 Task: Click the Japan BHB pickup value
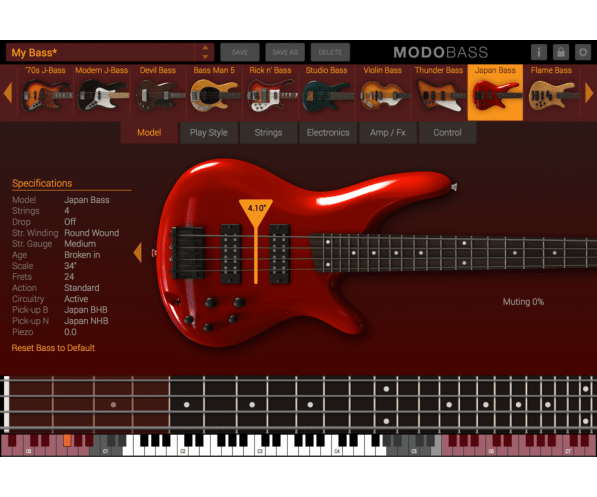point(86,310)
